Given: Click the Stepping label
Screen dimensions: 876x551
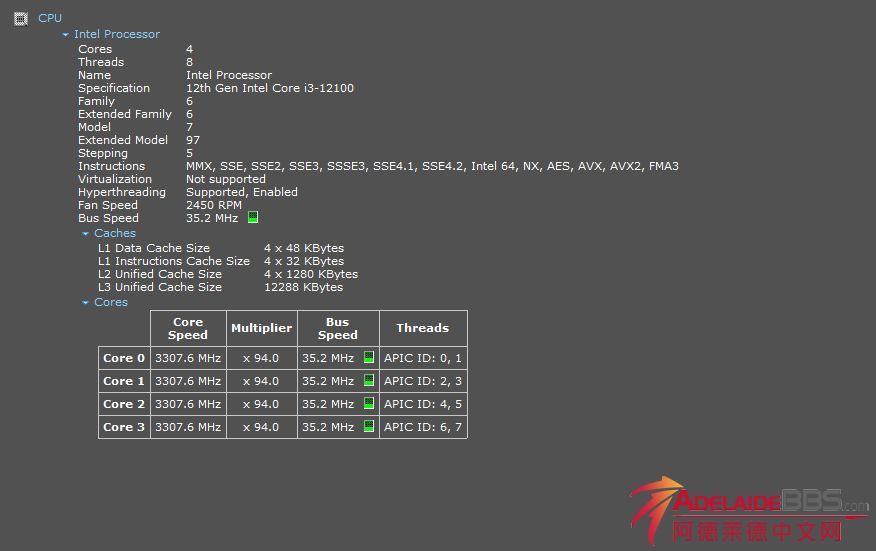Looking at the screenshot, I should (103, 153).
